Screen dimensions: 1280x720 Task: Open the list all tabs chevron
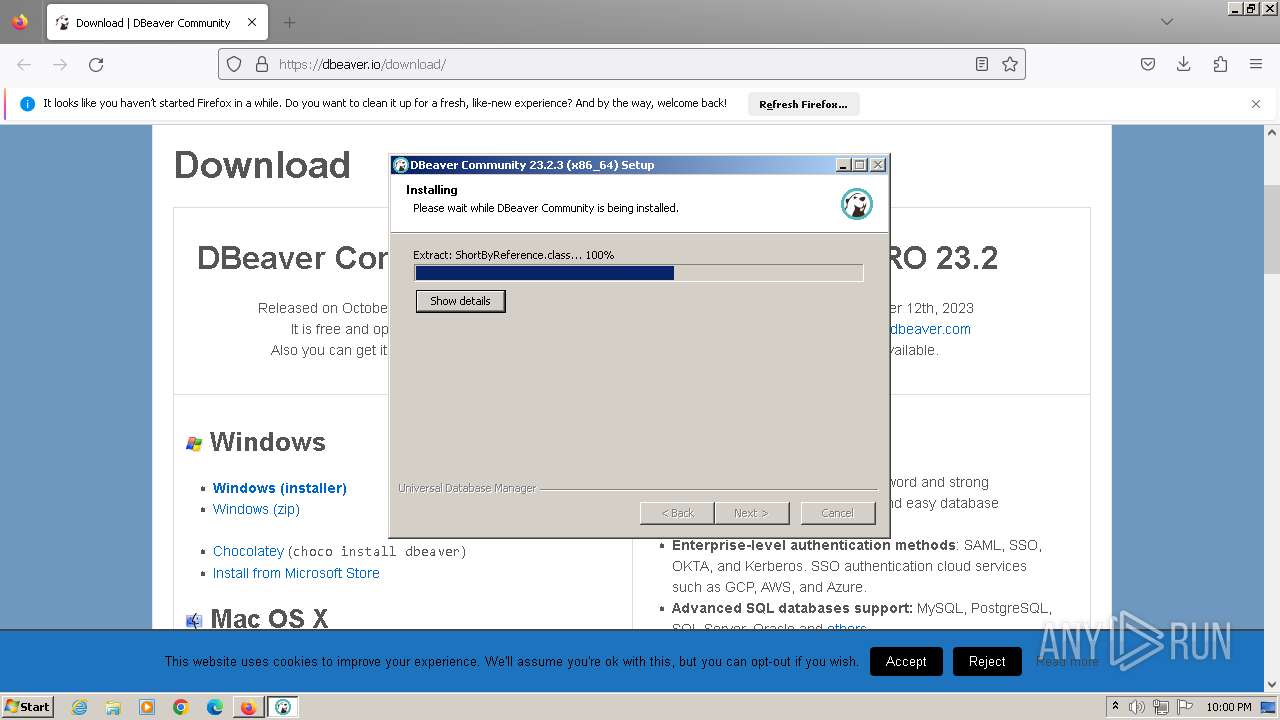[x=1167, y=22]
